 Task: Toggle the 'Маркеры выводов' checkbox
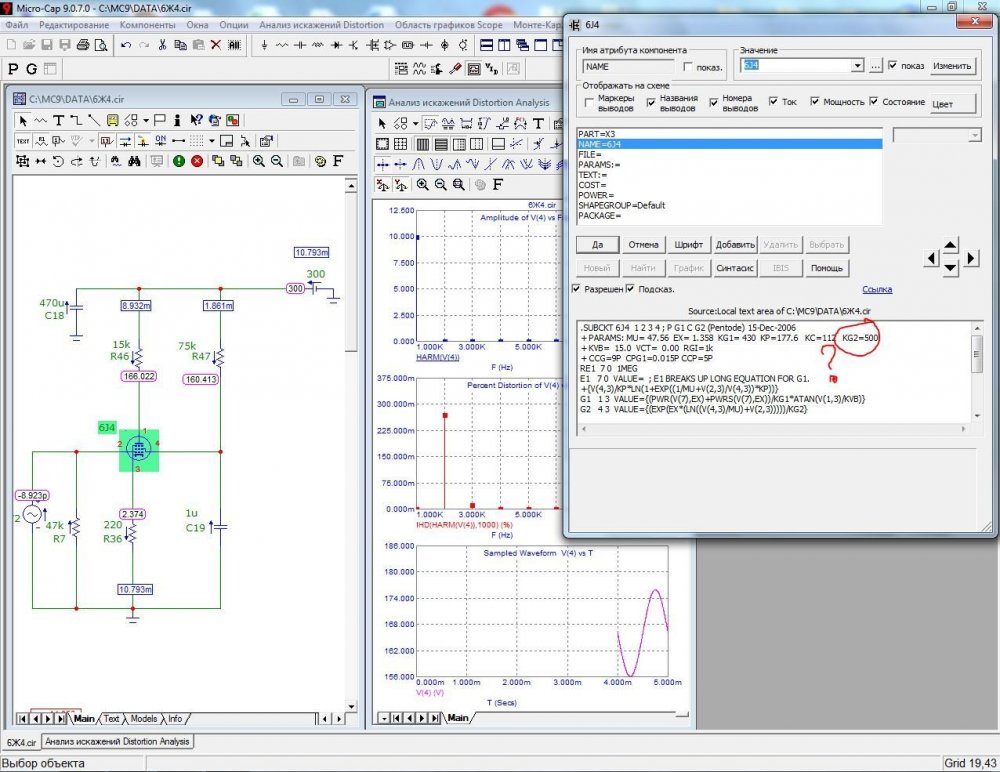[x=589, y=102]
